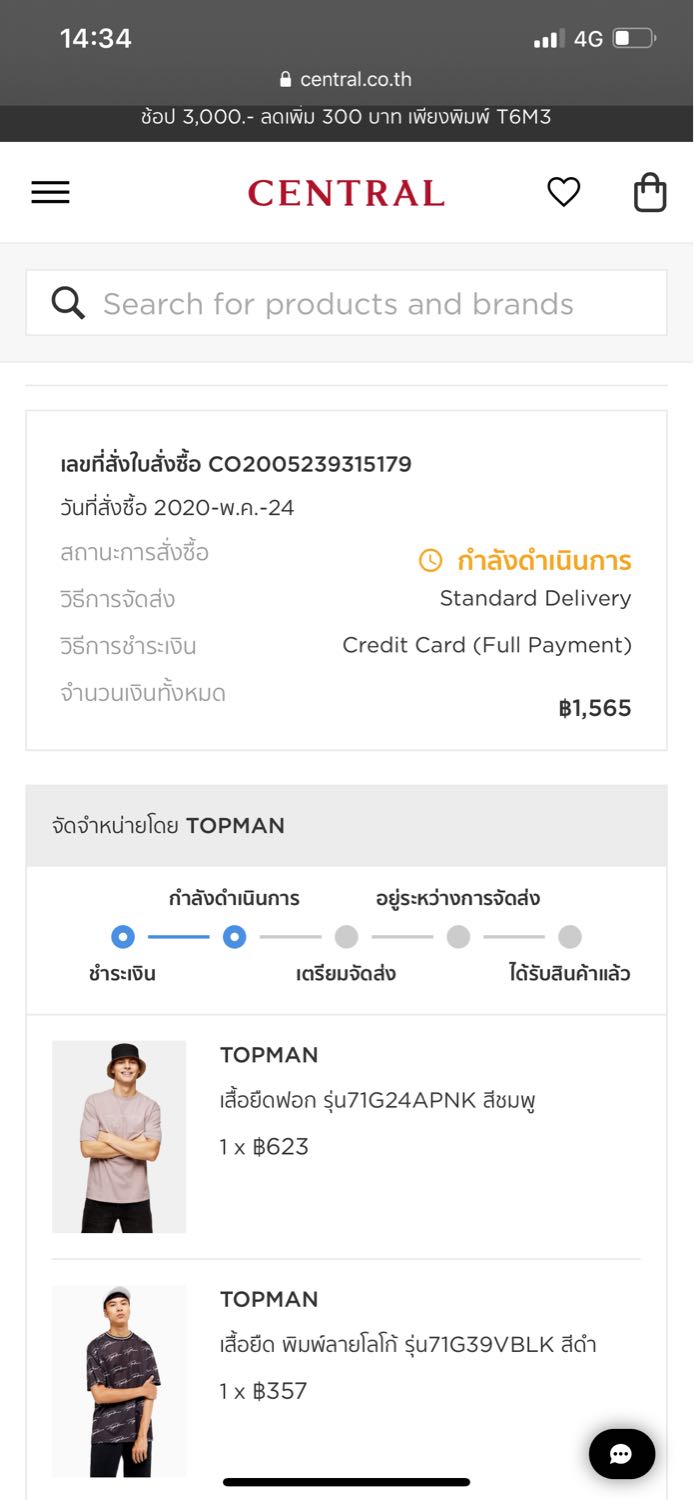Image resolution: width=694 pixels, height=1500 pixels.
Task: Open the black logo print t-shirt thumbnail
Action: pos(119,1381)
